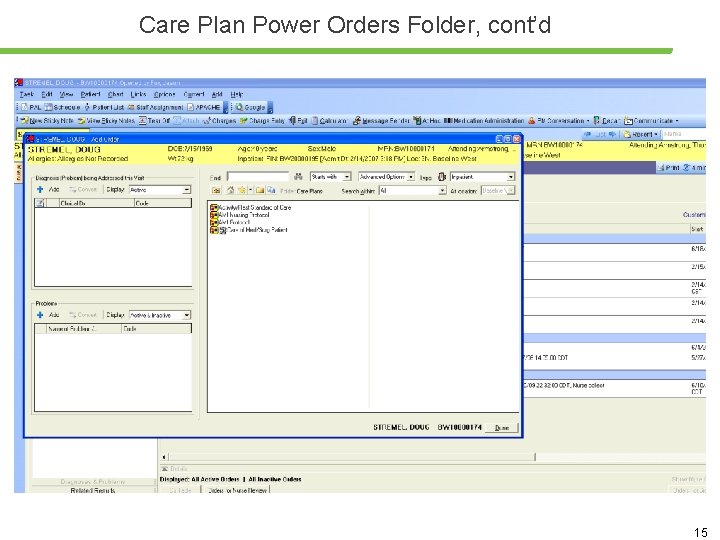
Task: Click Add in the Problems section
Action: tap(48, 315)
